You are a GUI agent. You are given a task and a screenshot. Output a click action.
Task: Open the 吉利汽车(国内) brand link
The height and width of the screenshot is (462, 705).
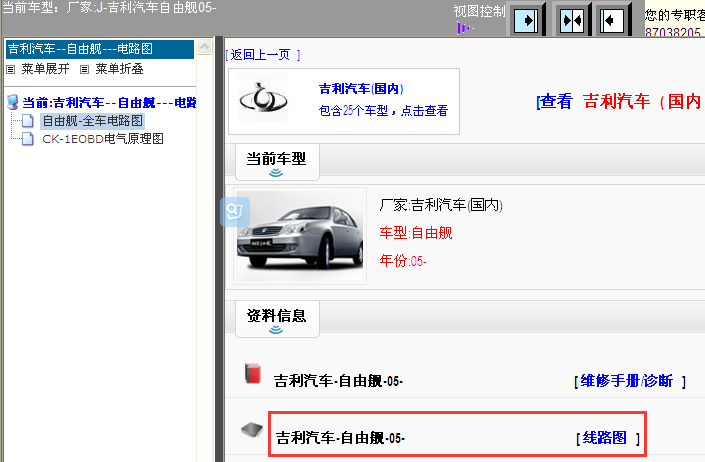pos(361,89)
